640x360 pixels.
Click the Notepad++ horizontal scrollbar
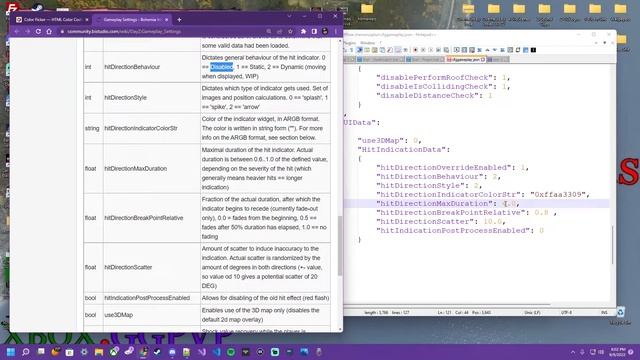(448, 304)
